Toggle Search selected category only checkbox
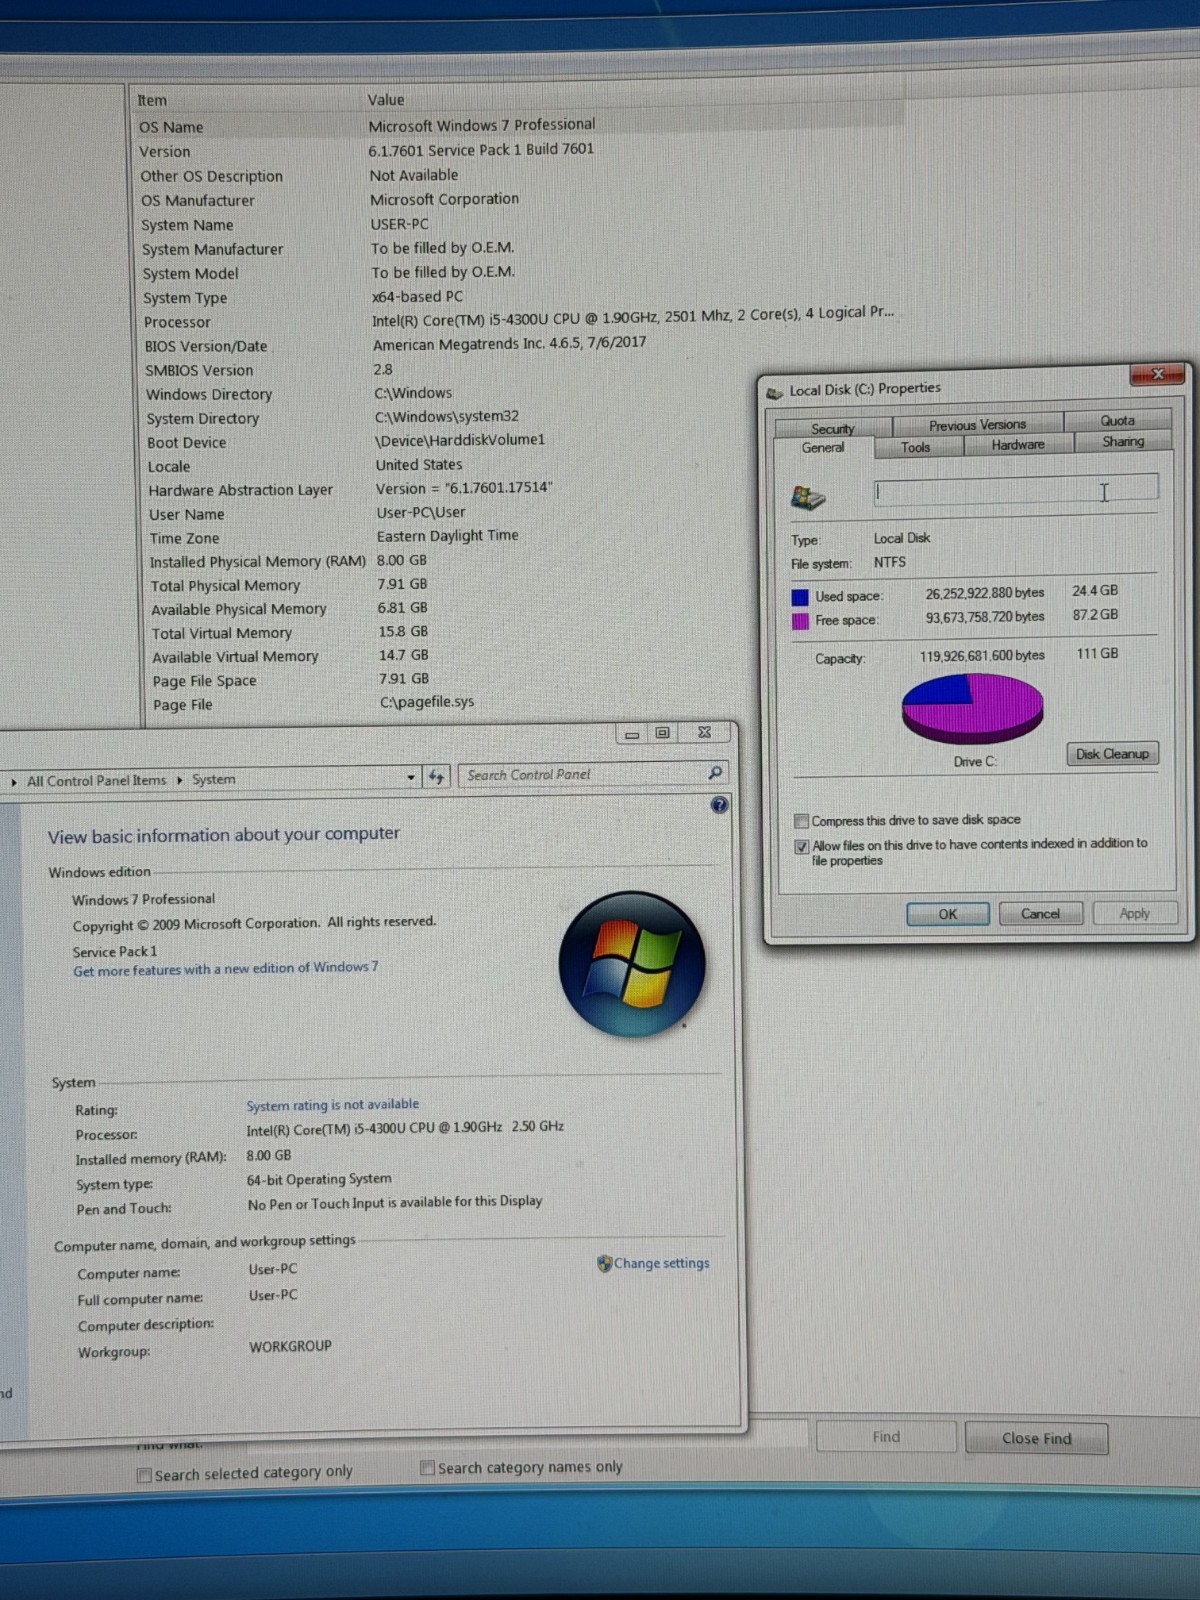 click(145, 1475)
